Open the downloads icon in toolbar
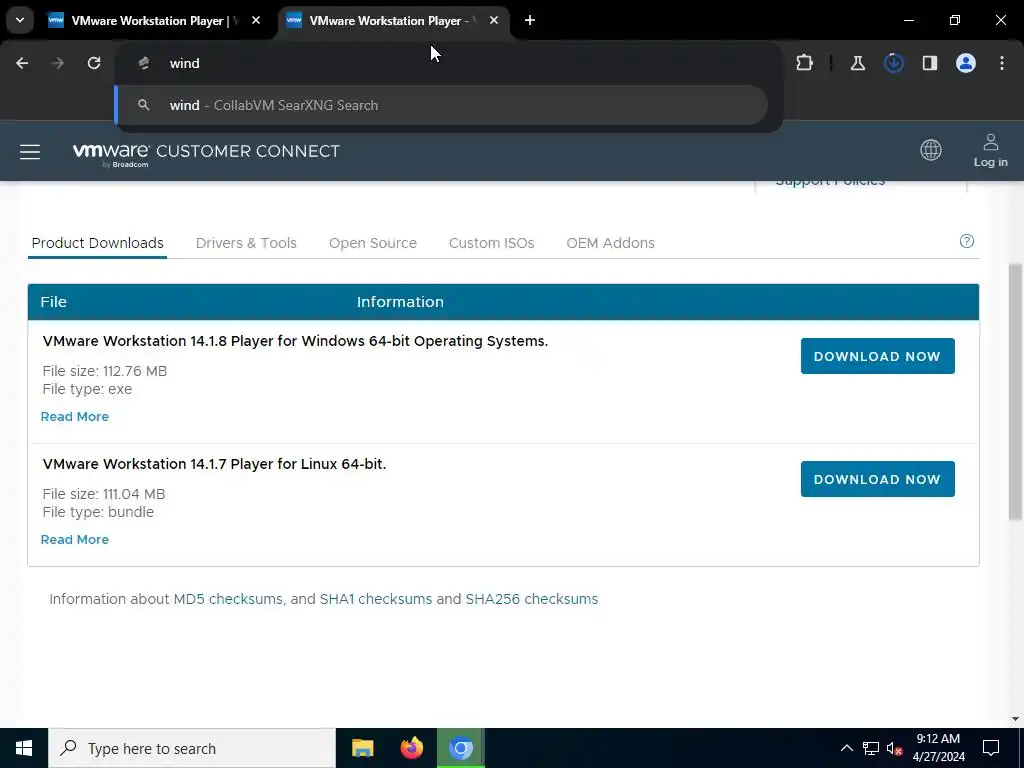The height and width of the screenshot is (768, 1024). click(x=893, y=63)
